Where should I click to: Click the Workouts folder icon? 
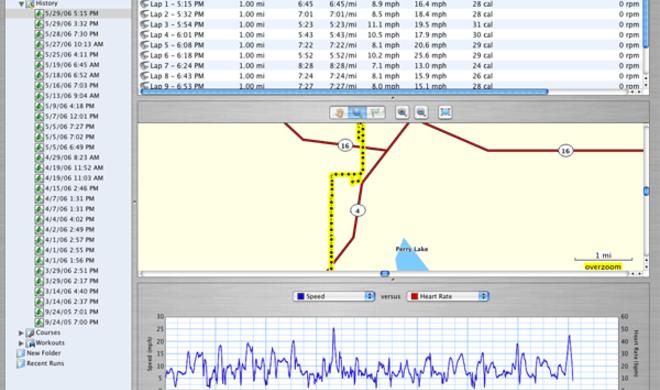point(30,343)
